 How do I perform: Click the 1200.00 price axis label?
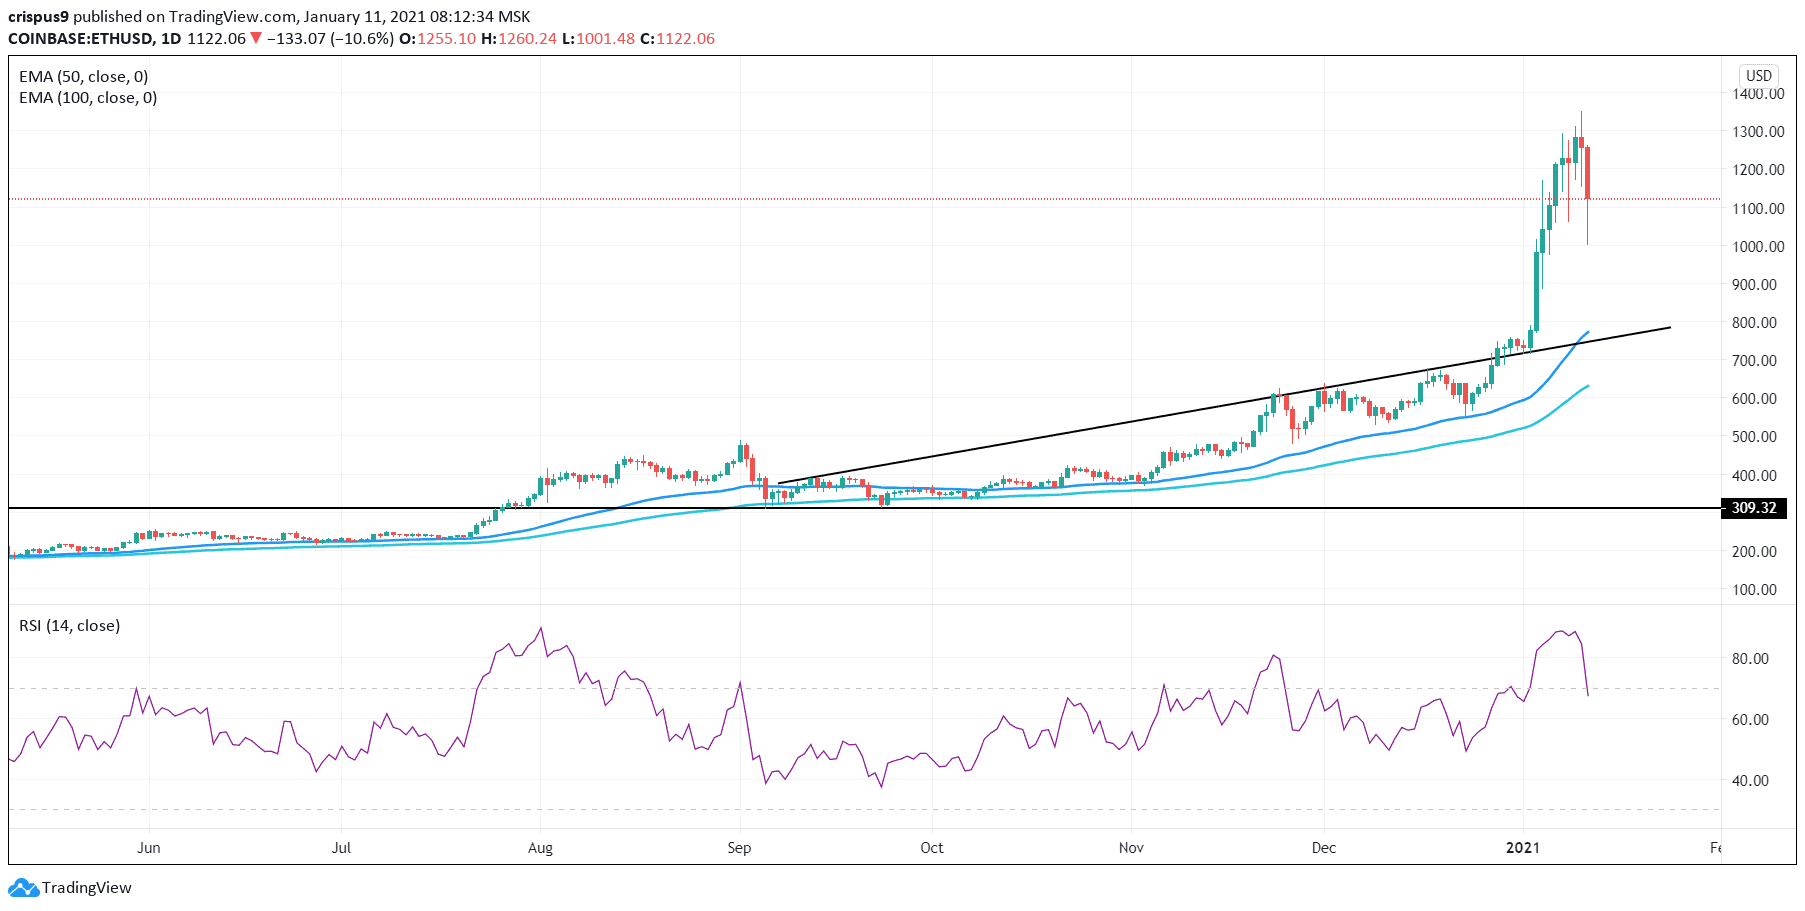click(x=1758, y=170)
